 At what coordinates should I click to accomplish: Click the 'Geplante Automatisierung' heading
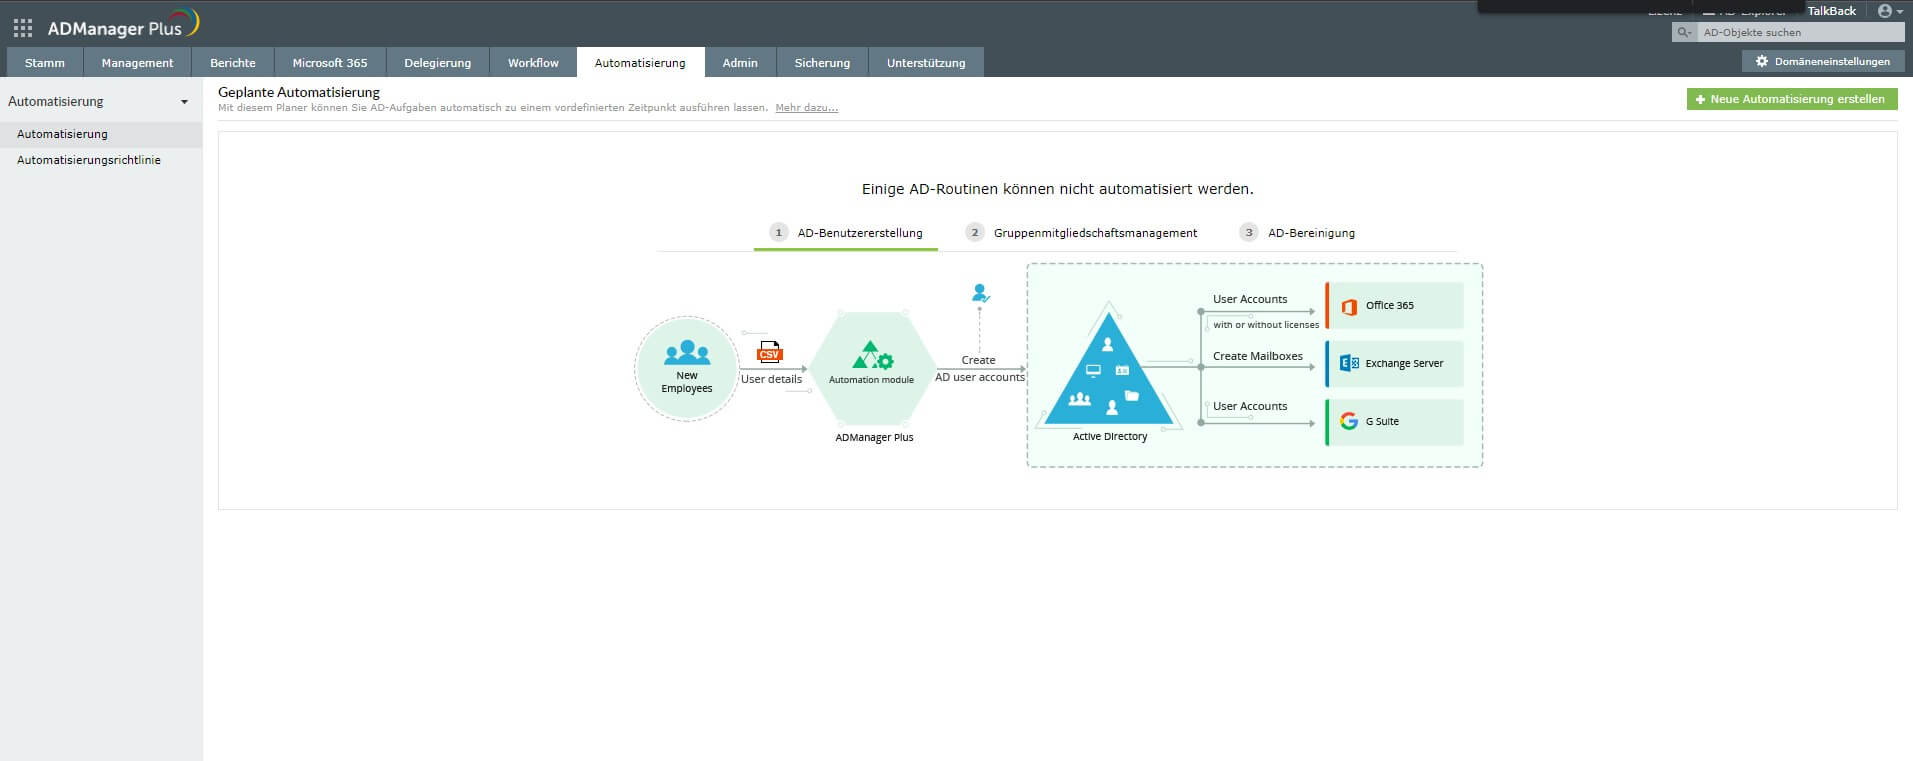click(x=299, y=92)
